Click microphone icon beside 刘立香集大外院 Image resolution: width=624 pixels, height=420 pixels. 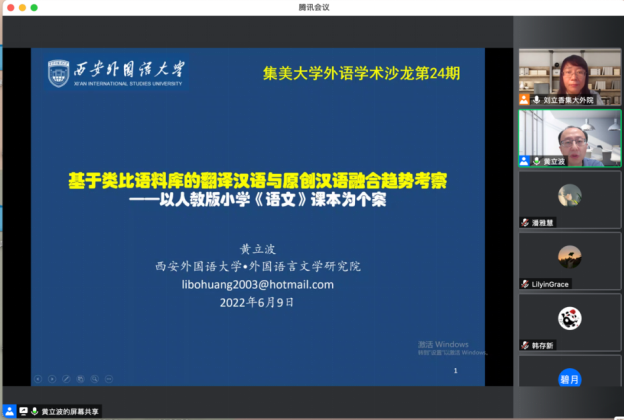click(537, 100)
